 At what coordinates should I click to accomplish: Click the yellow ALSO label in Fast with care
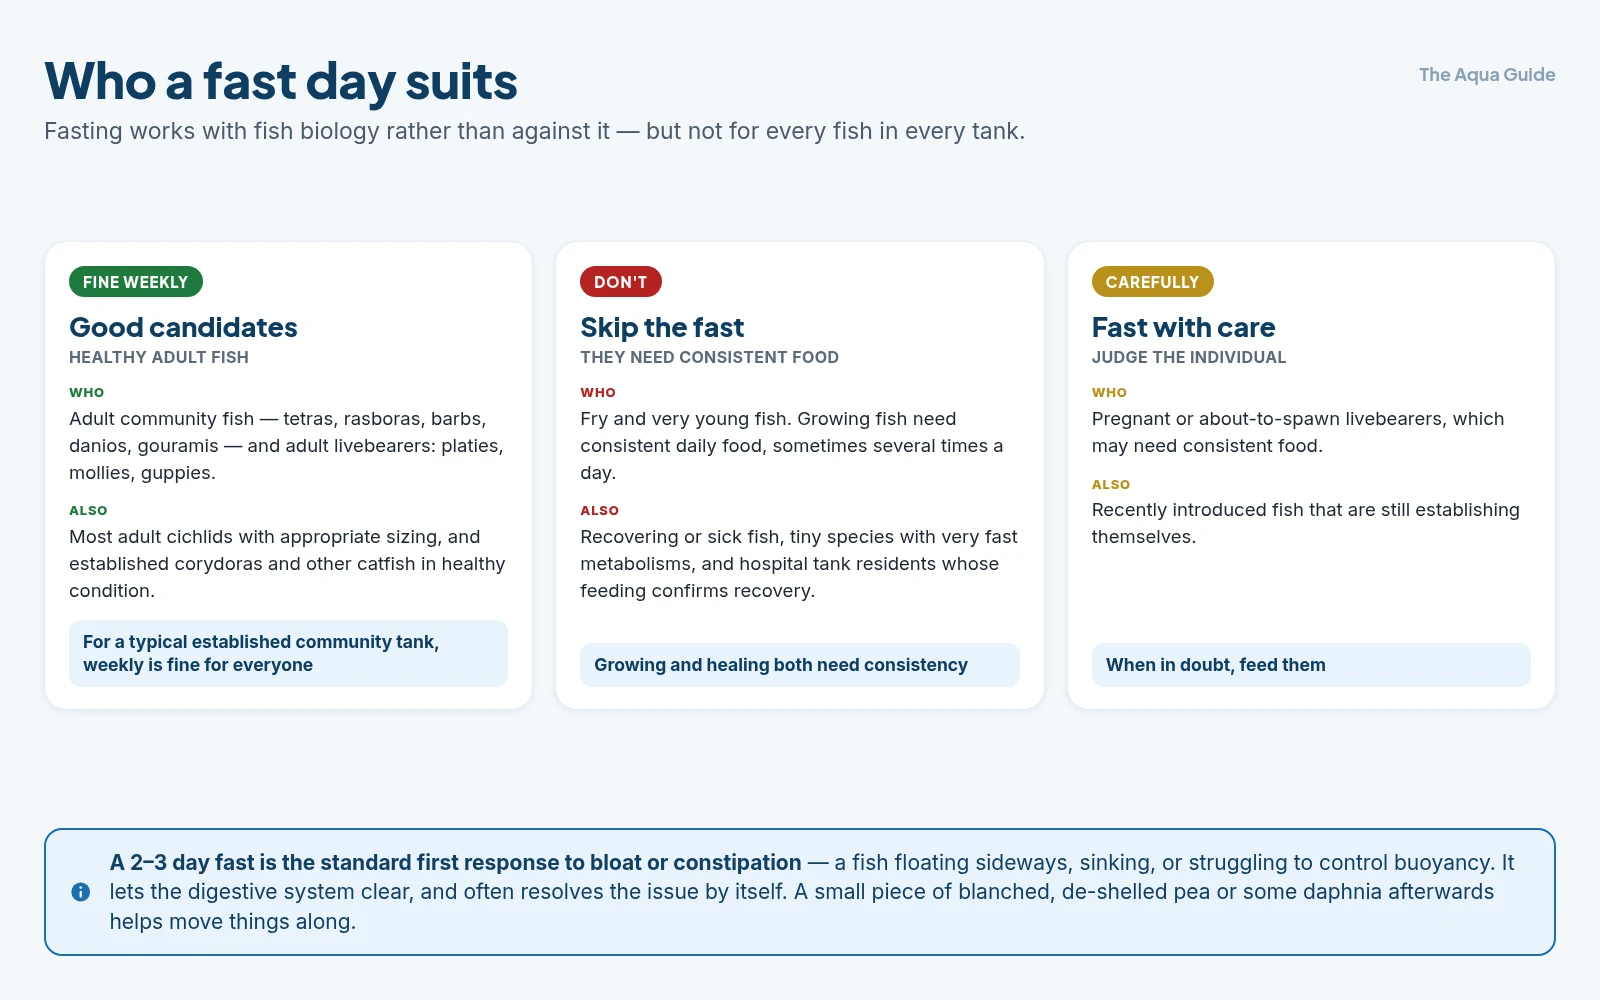pos(1111,485)
